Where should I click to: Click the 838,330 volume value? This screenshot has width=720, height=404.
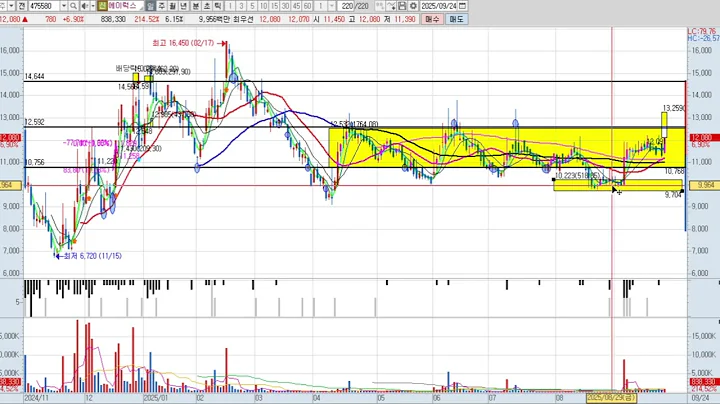click(x=113, y=19)
